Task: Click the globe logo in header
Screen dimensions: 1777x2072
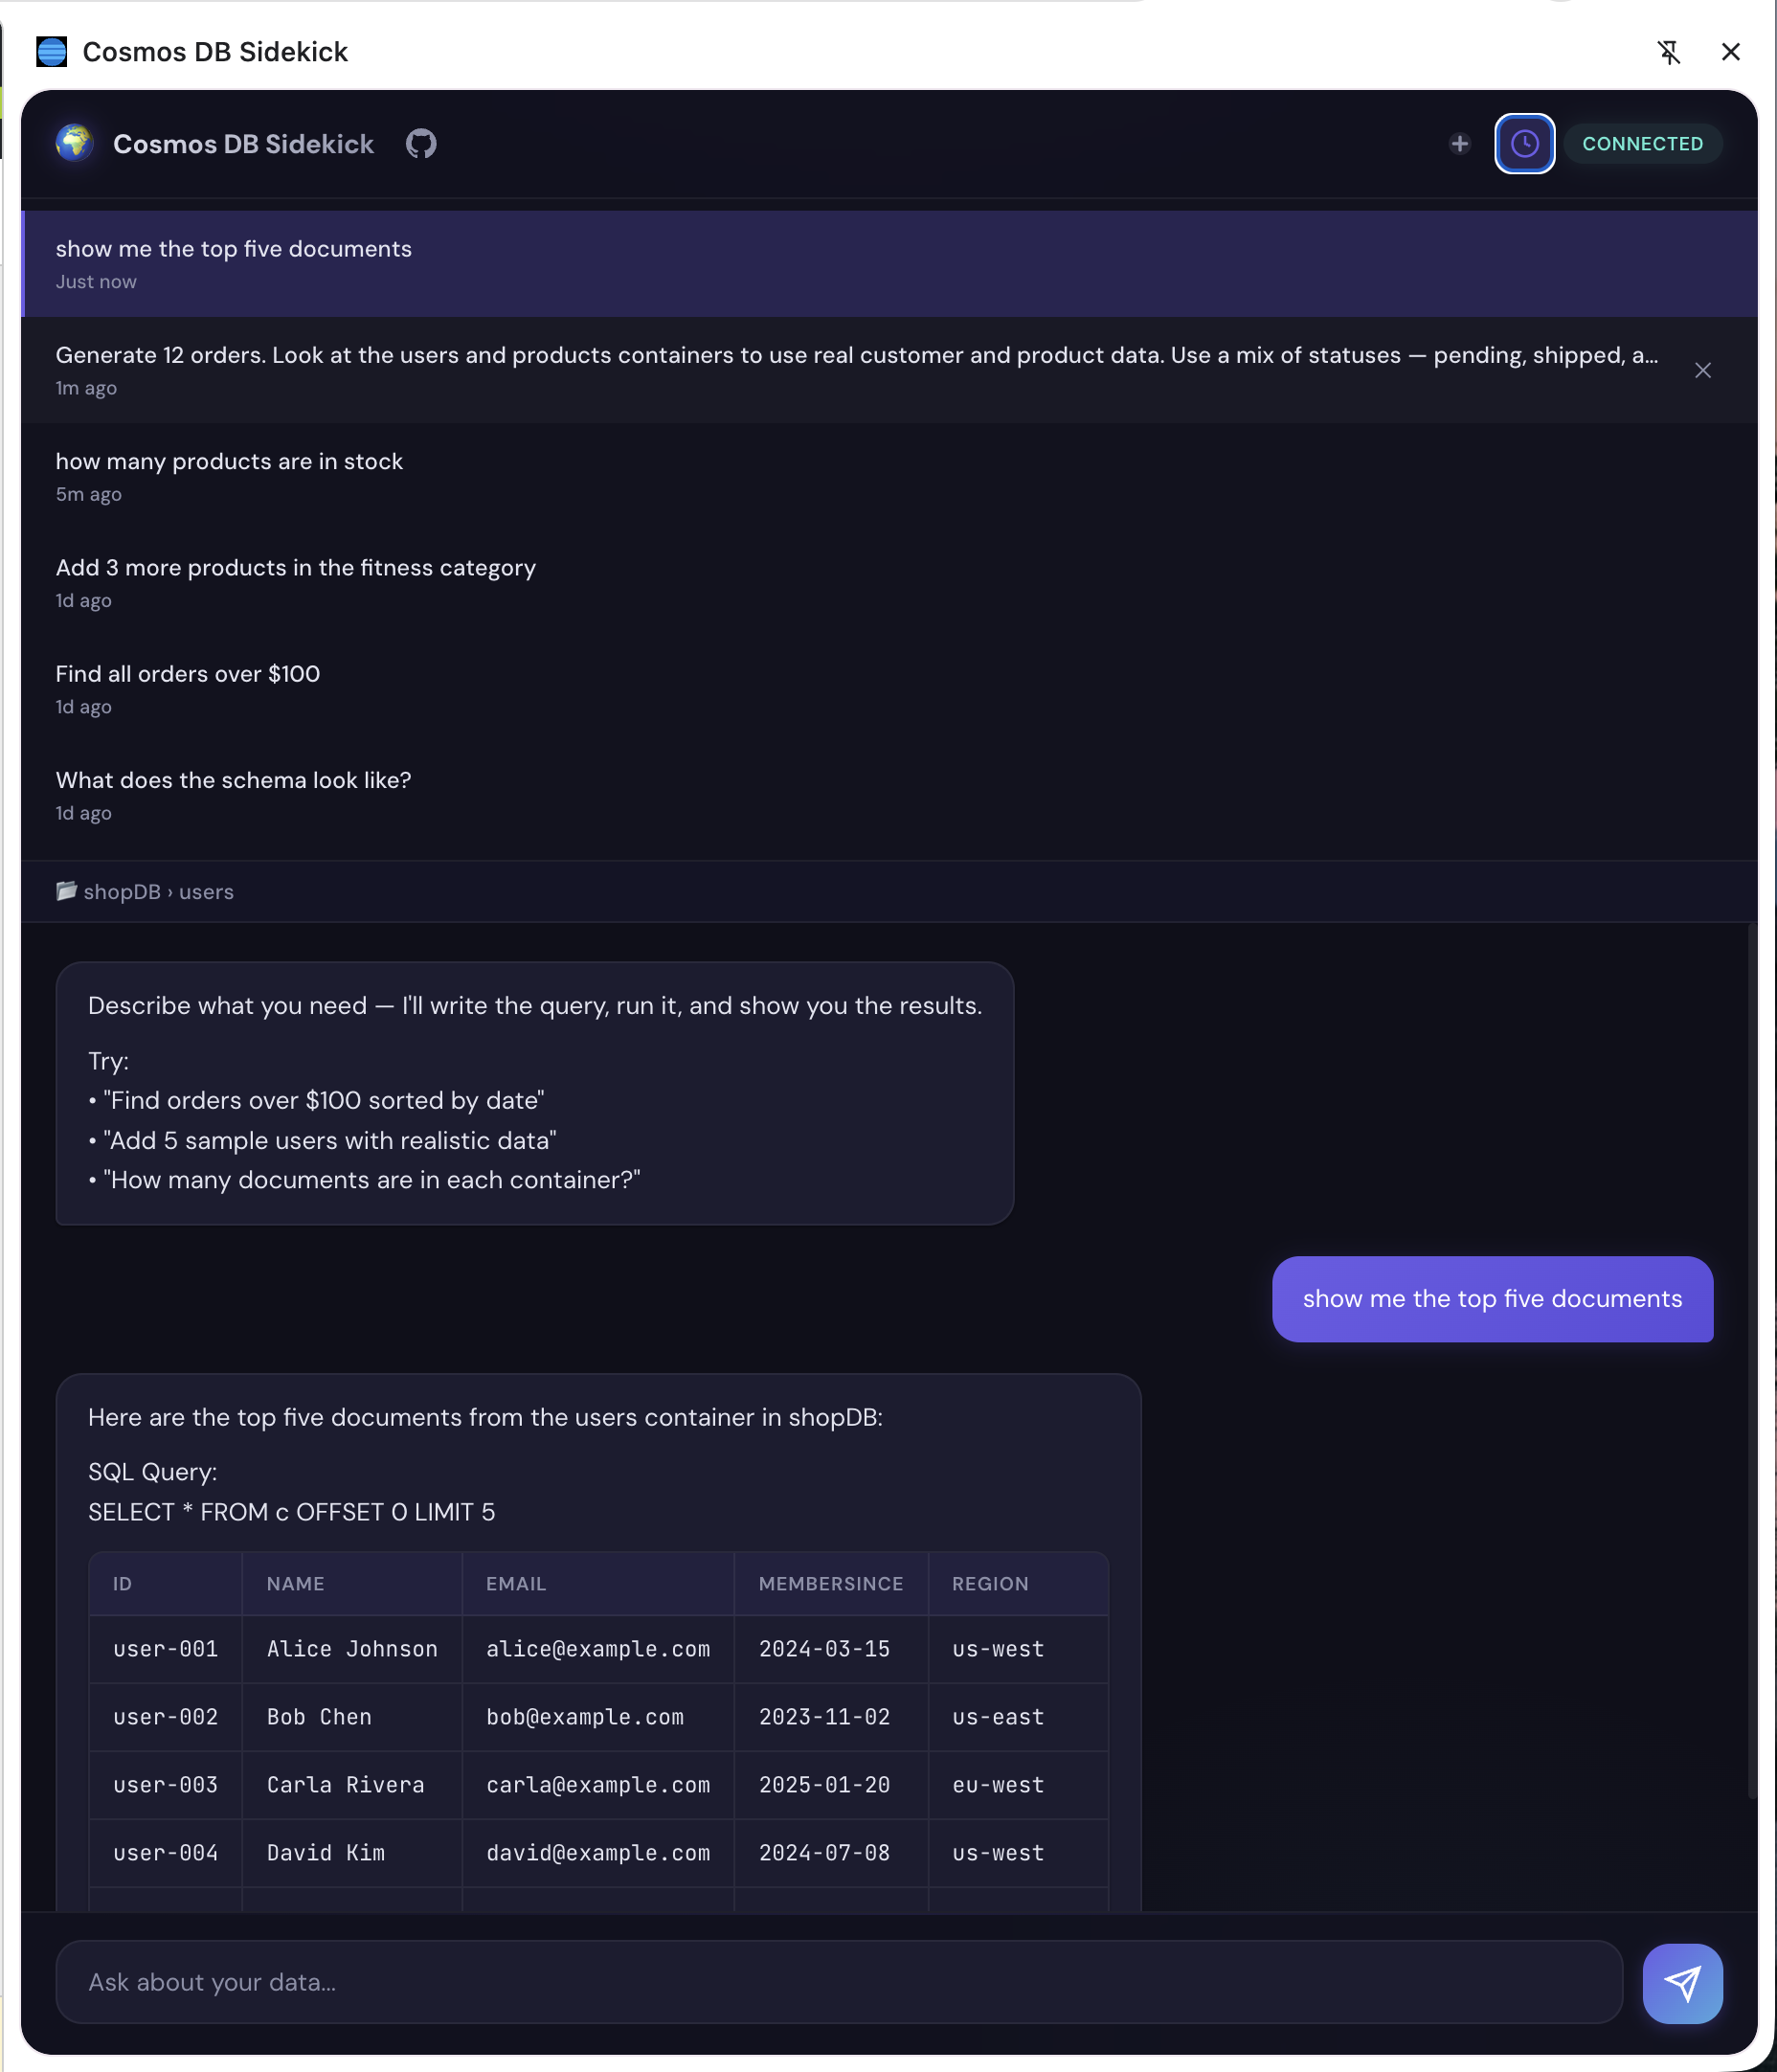Action: [x=75, y=144]
